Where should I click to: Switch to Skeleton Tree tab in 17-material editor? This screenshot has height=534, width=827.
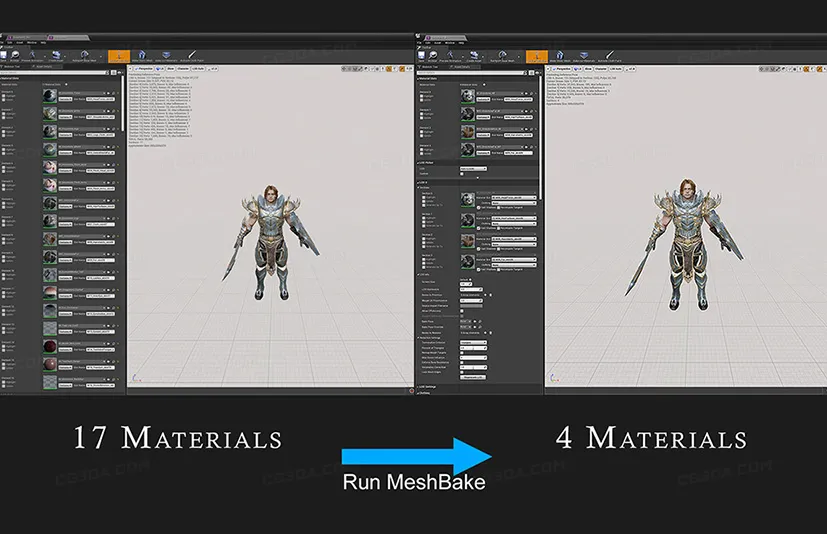click(x=11, y=66)
